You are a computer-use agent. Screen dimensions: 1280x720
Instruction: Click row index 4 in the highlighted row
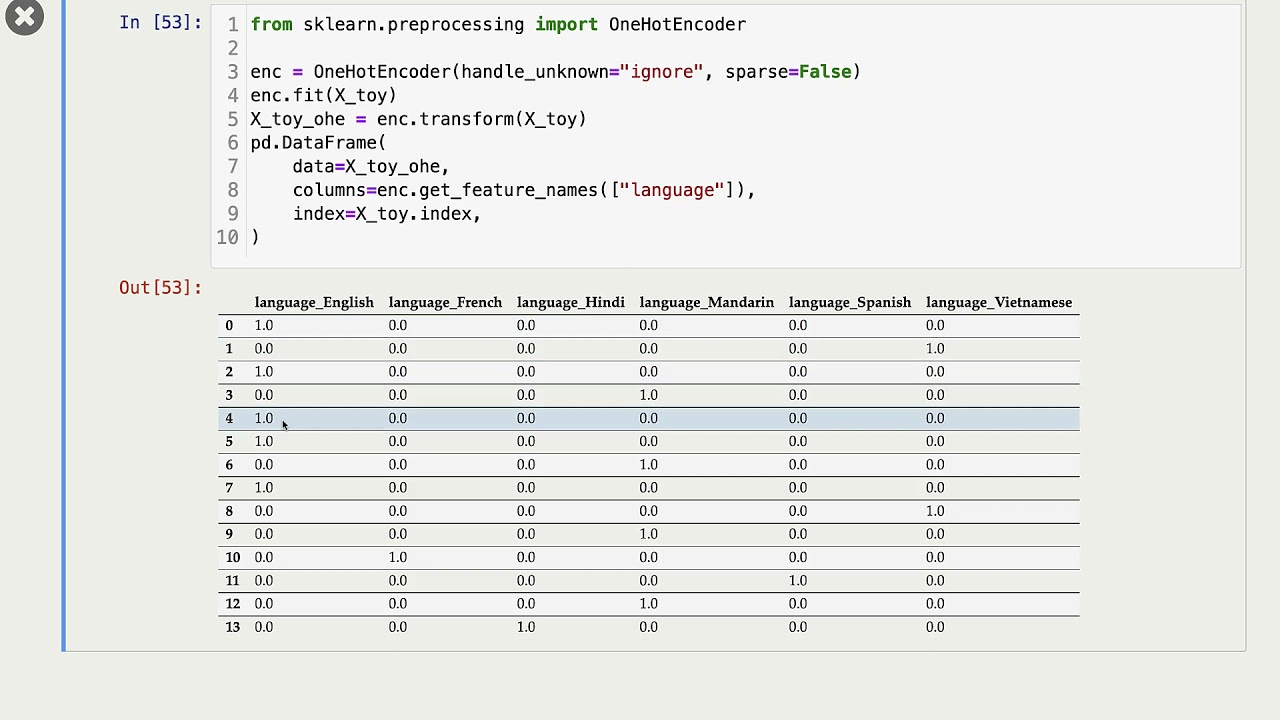[229, 418]
